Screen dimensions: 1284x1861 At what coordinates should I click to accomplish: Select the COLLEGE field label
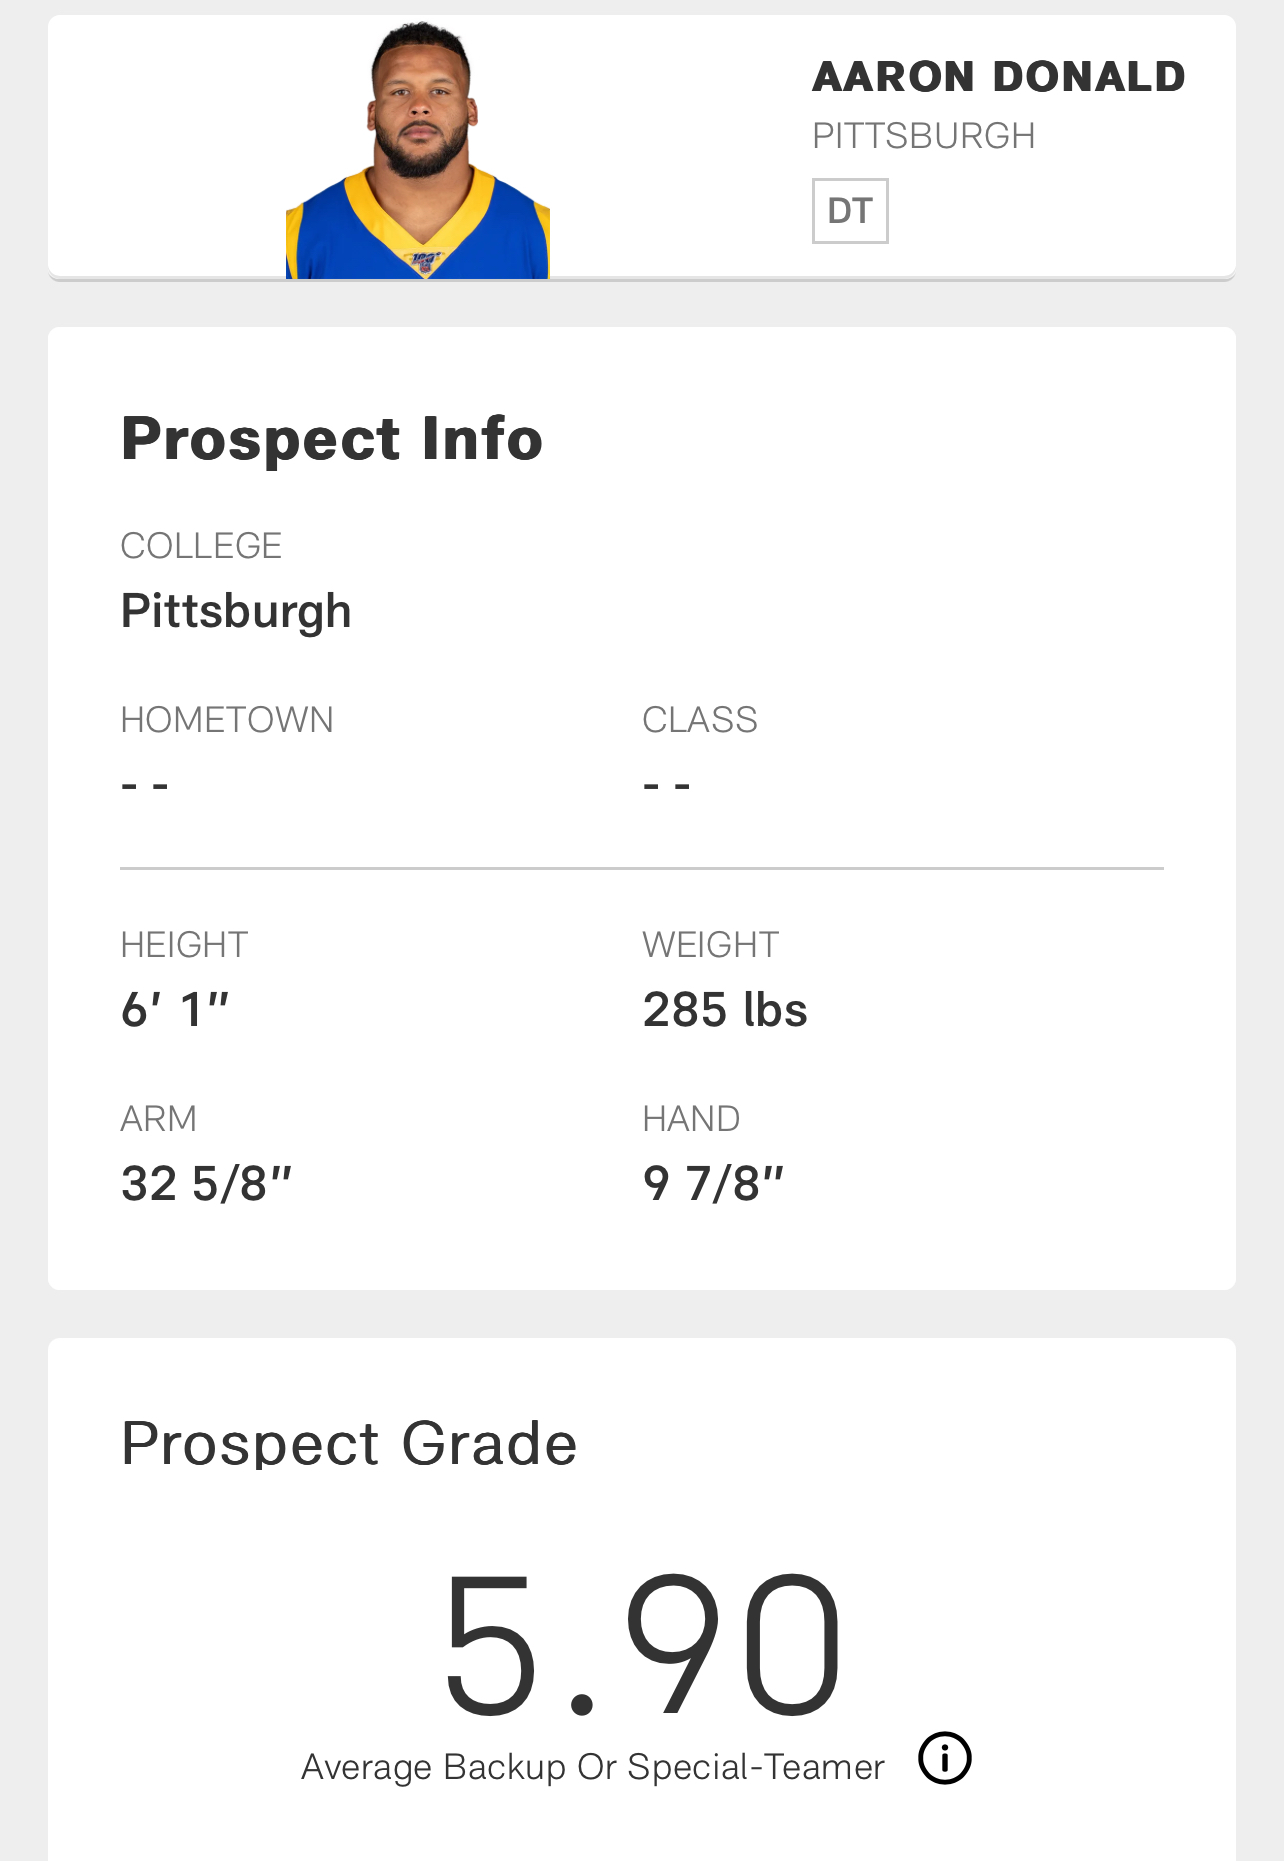click(x=201, y=546)
